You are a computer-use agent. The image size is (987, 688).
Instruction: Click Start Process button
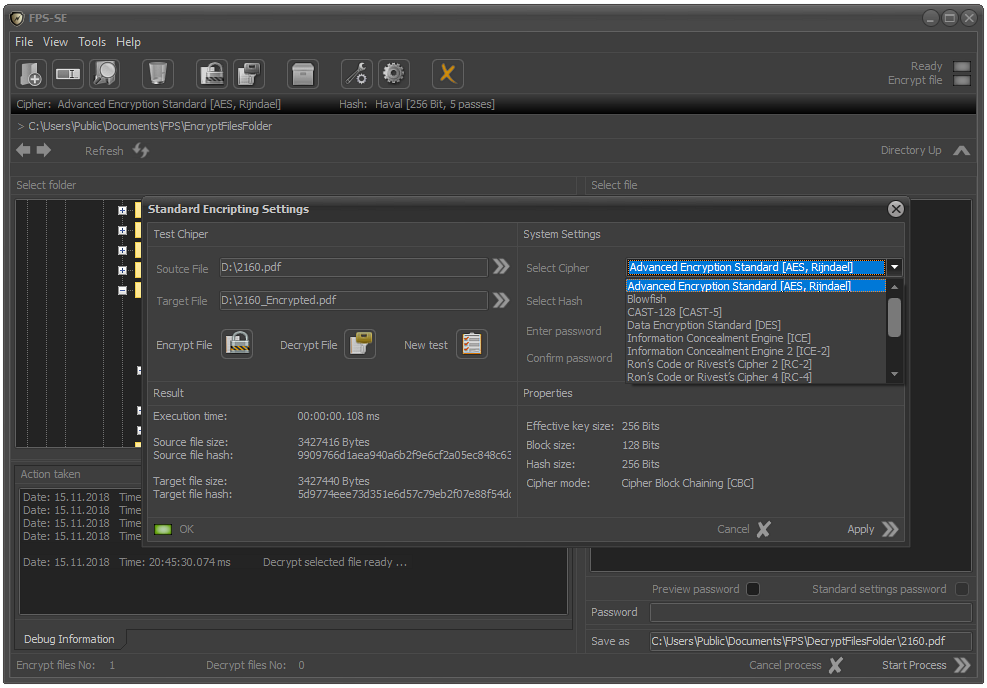[x=925, y=665]
